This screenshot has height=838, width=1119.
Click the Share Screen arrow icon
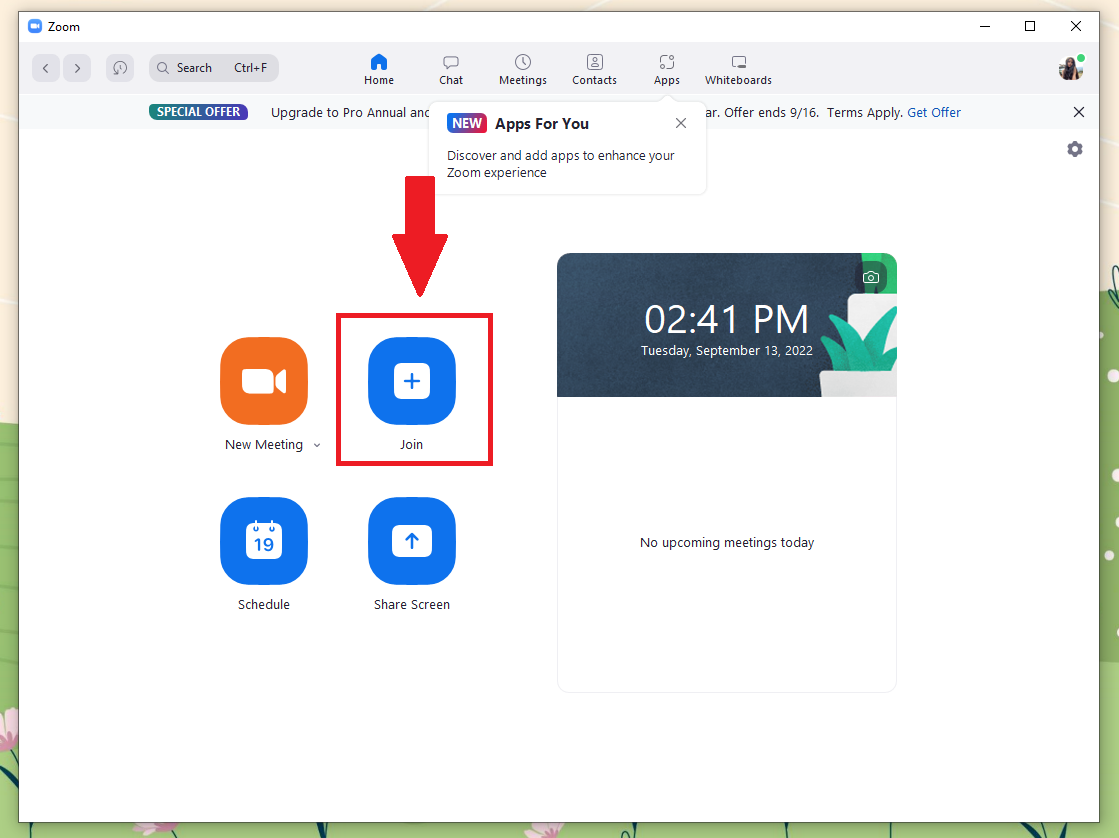pos(412,541)
